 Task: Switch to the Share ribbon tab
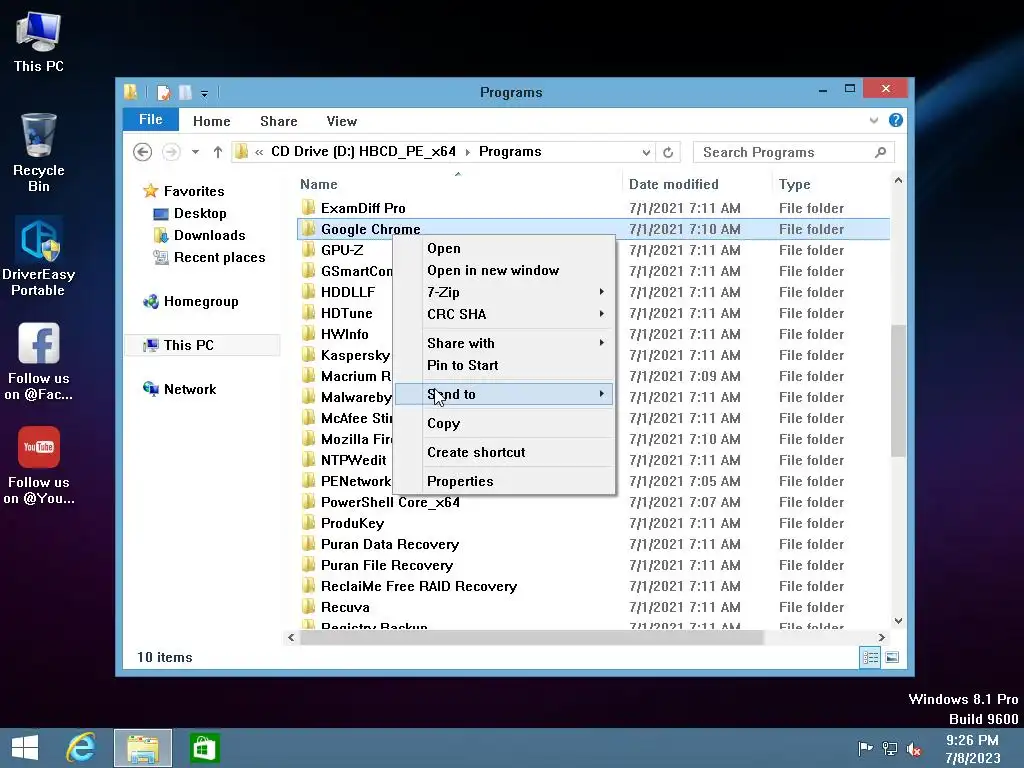[x=279, y=121]
